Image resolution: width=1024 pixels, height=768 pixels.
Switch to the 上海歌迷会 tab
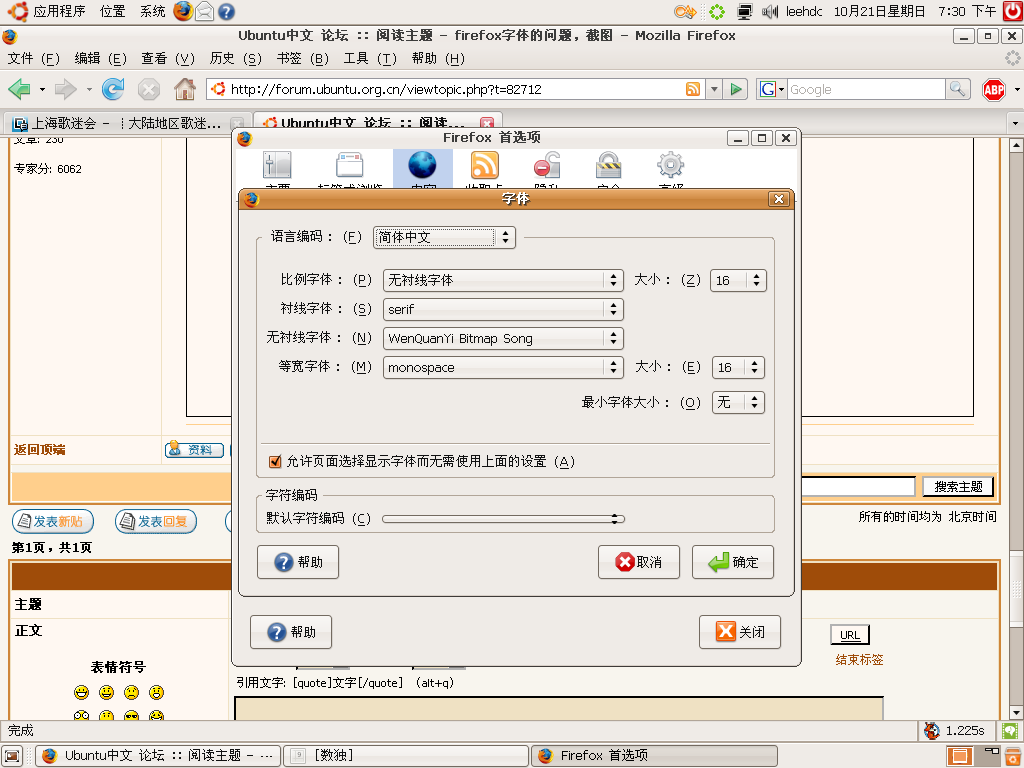point(127,123)
